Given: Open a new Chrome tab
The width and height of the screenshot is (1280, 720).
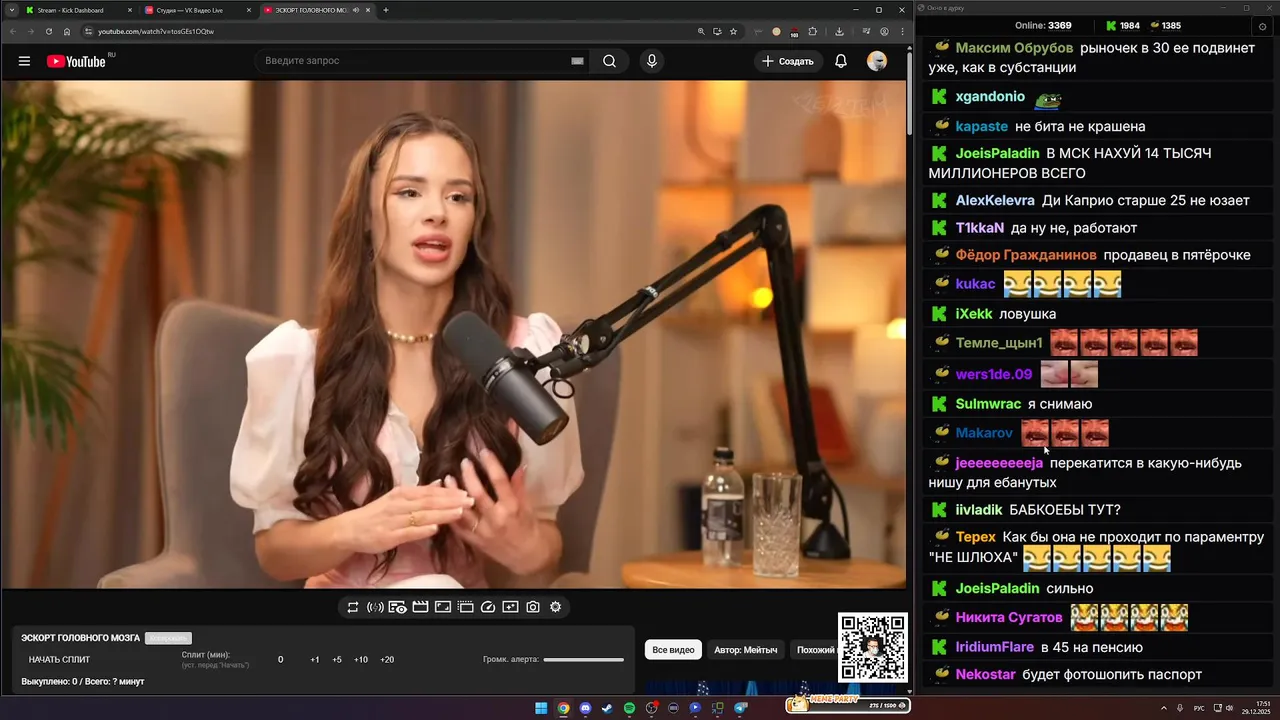Looking at the screenshot, I should (386, 10).
